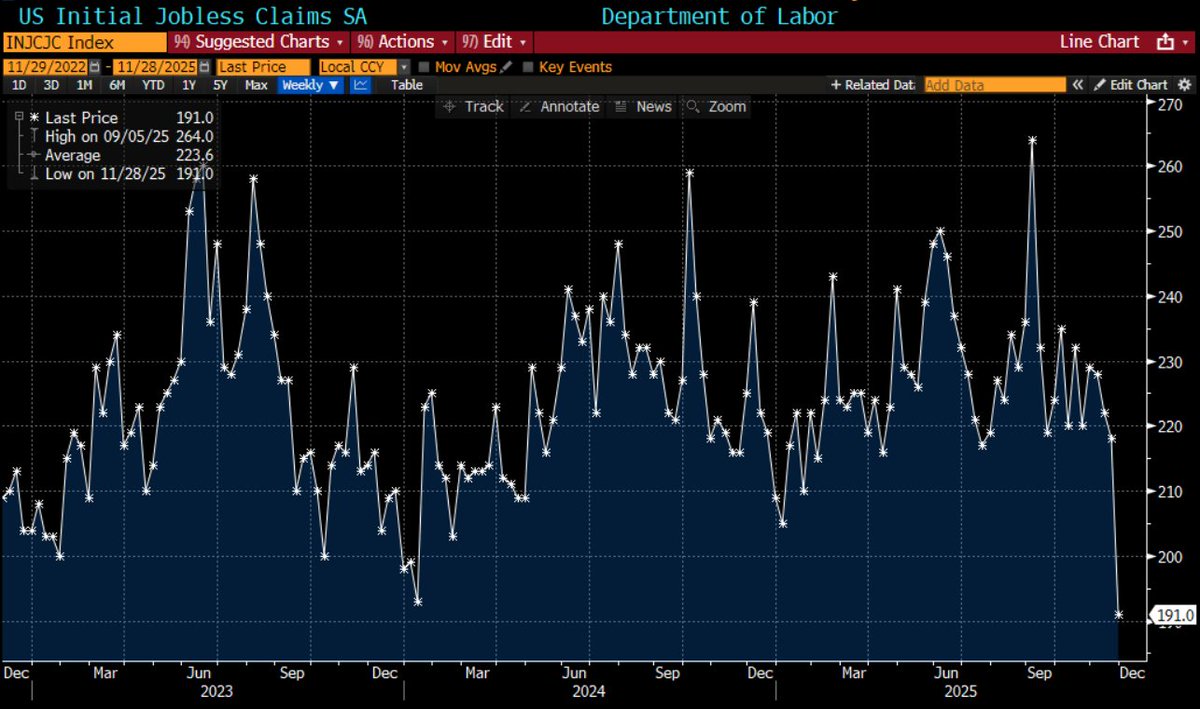Click the export icon beside Line Chart
This screenshot has width=1200, height=709.
click(x=1166, y=41)
